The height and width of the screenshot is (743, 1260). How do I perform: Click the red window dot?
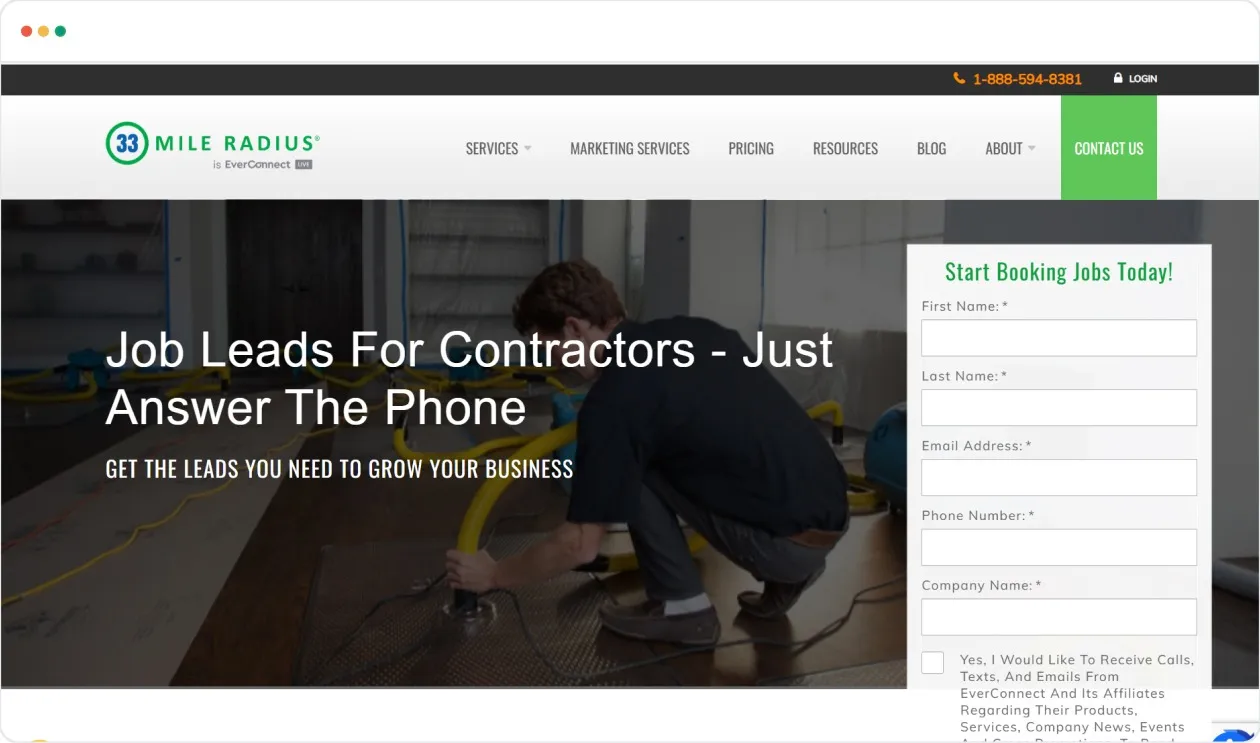pyautogui.click(x=26, y=31)
